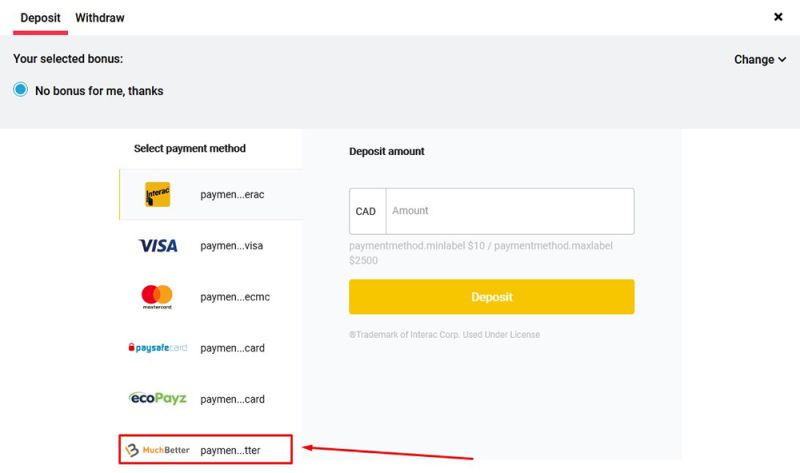The image size is (800, 473).
Task: Open the Withdraw tab
Action: (100, 18)
